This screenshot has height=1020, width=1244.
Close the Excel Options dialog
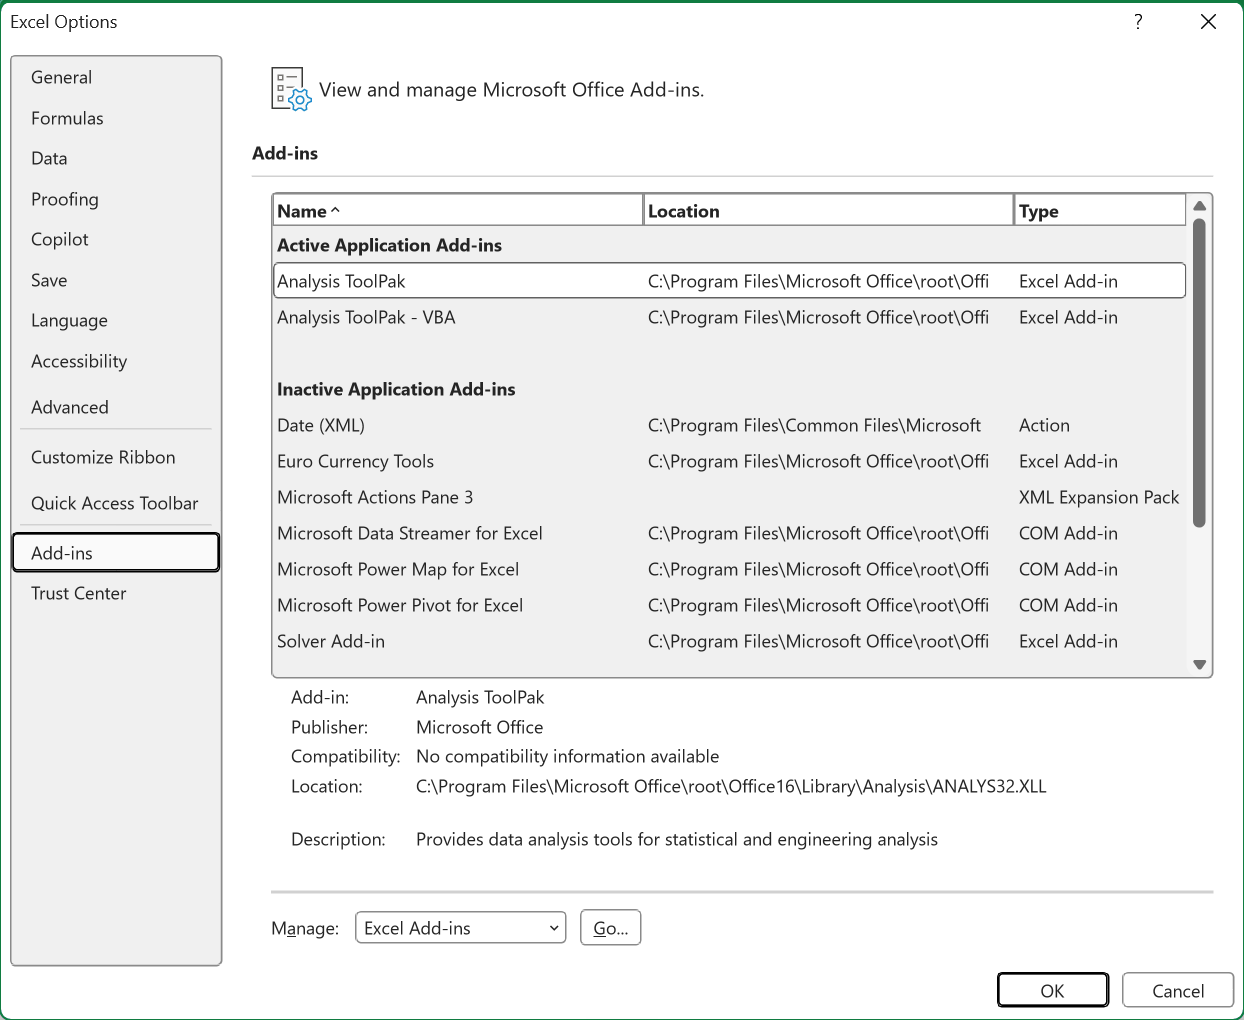[x=1208, y=22]
